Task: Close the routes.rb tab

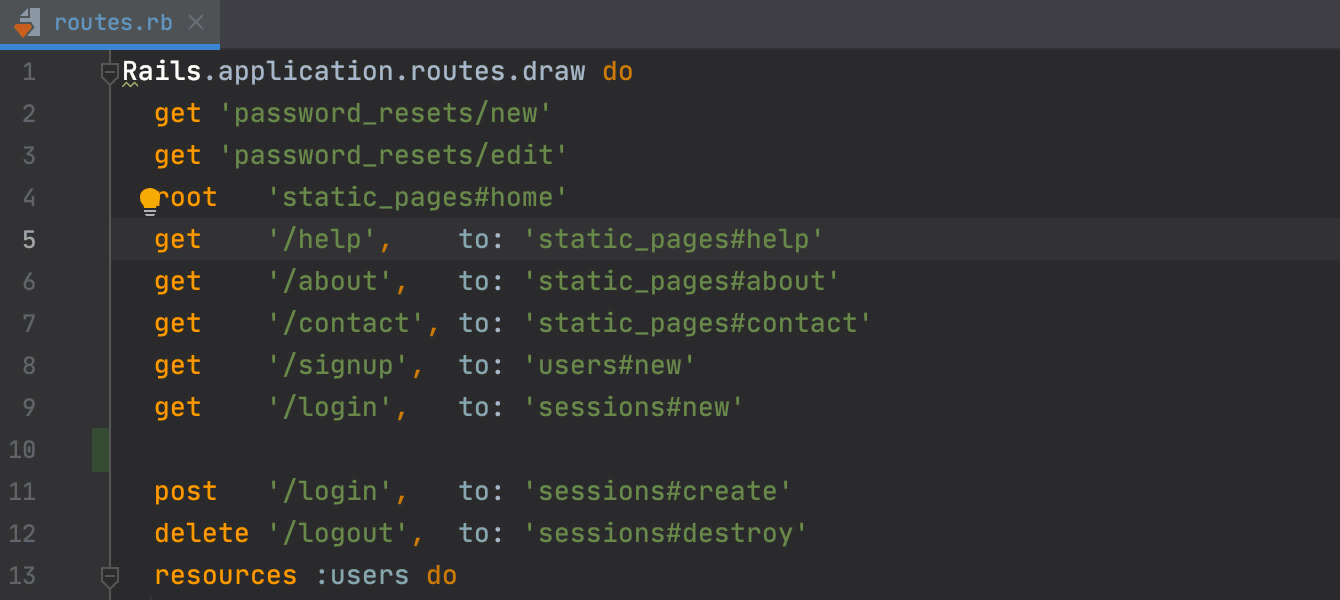Action: tap(196, 22)
